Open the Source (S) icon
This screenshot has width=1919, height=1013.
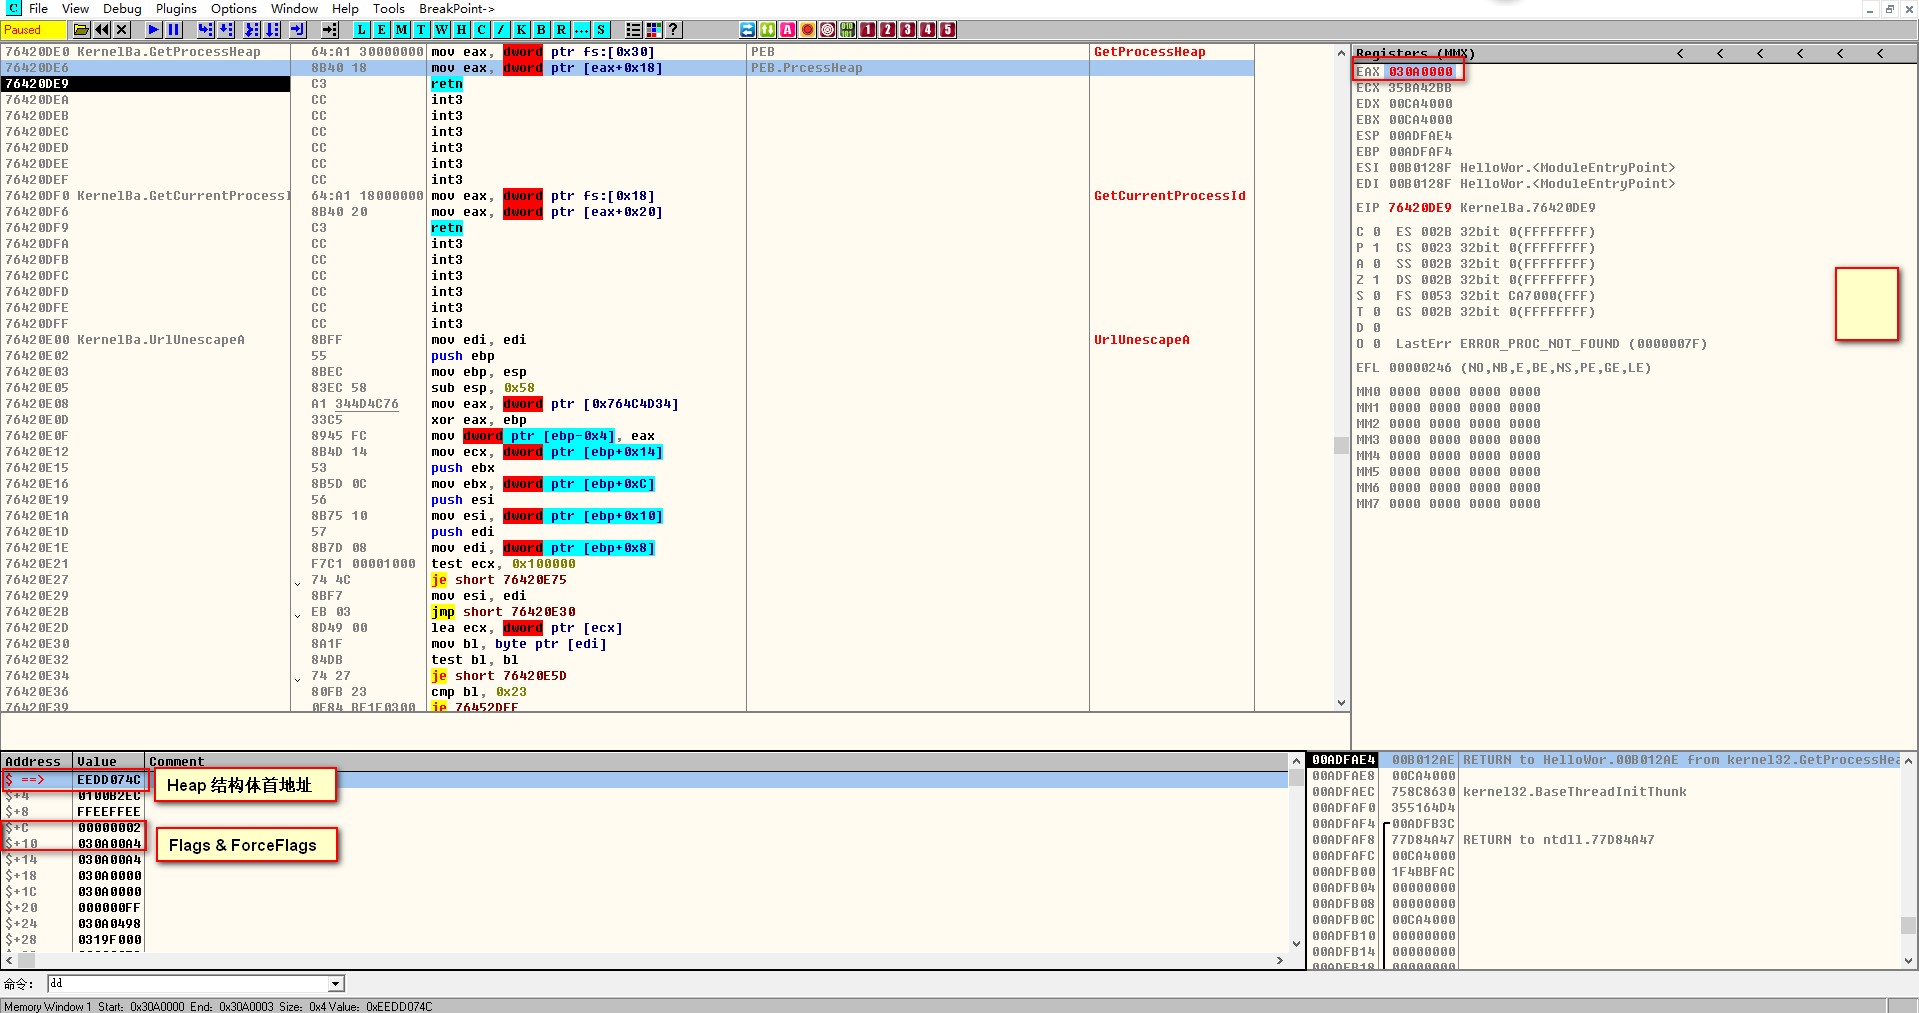click(x=602, y=30)
